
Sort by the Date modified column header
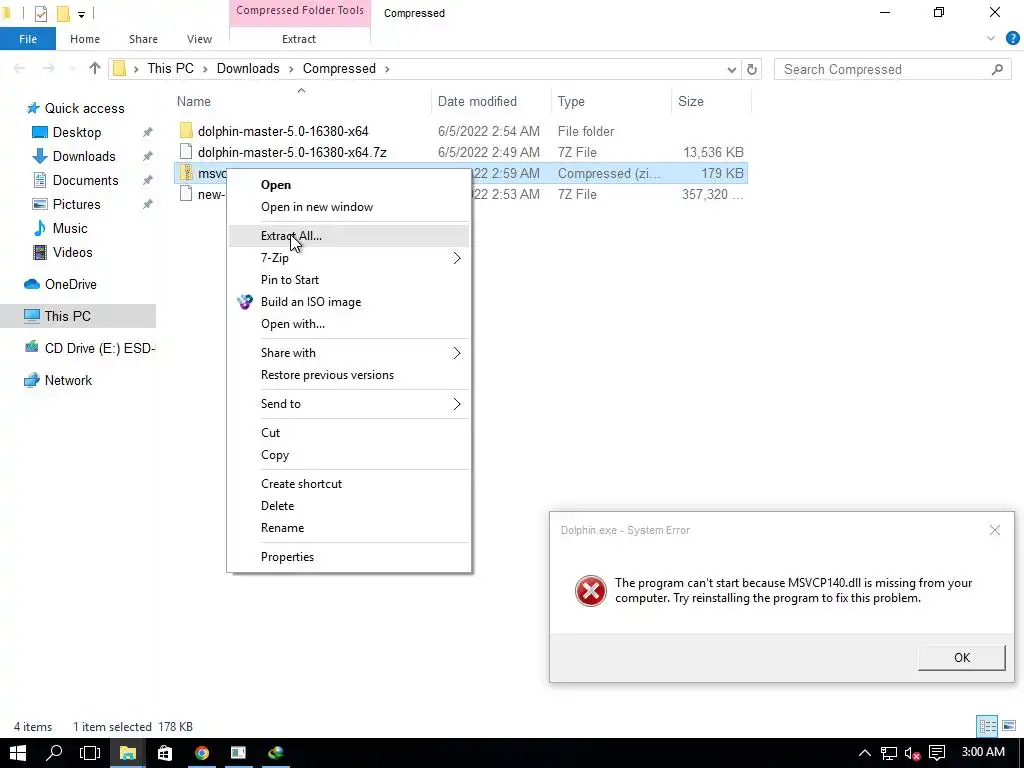[x=477, y=101]
